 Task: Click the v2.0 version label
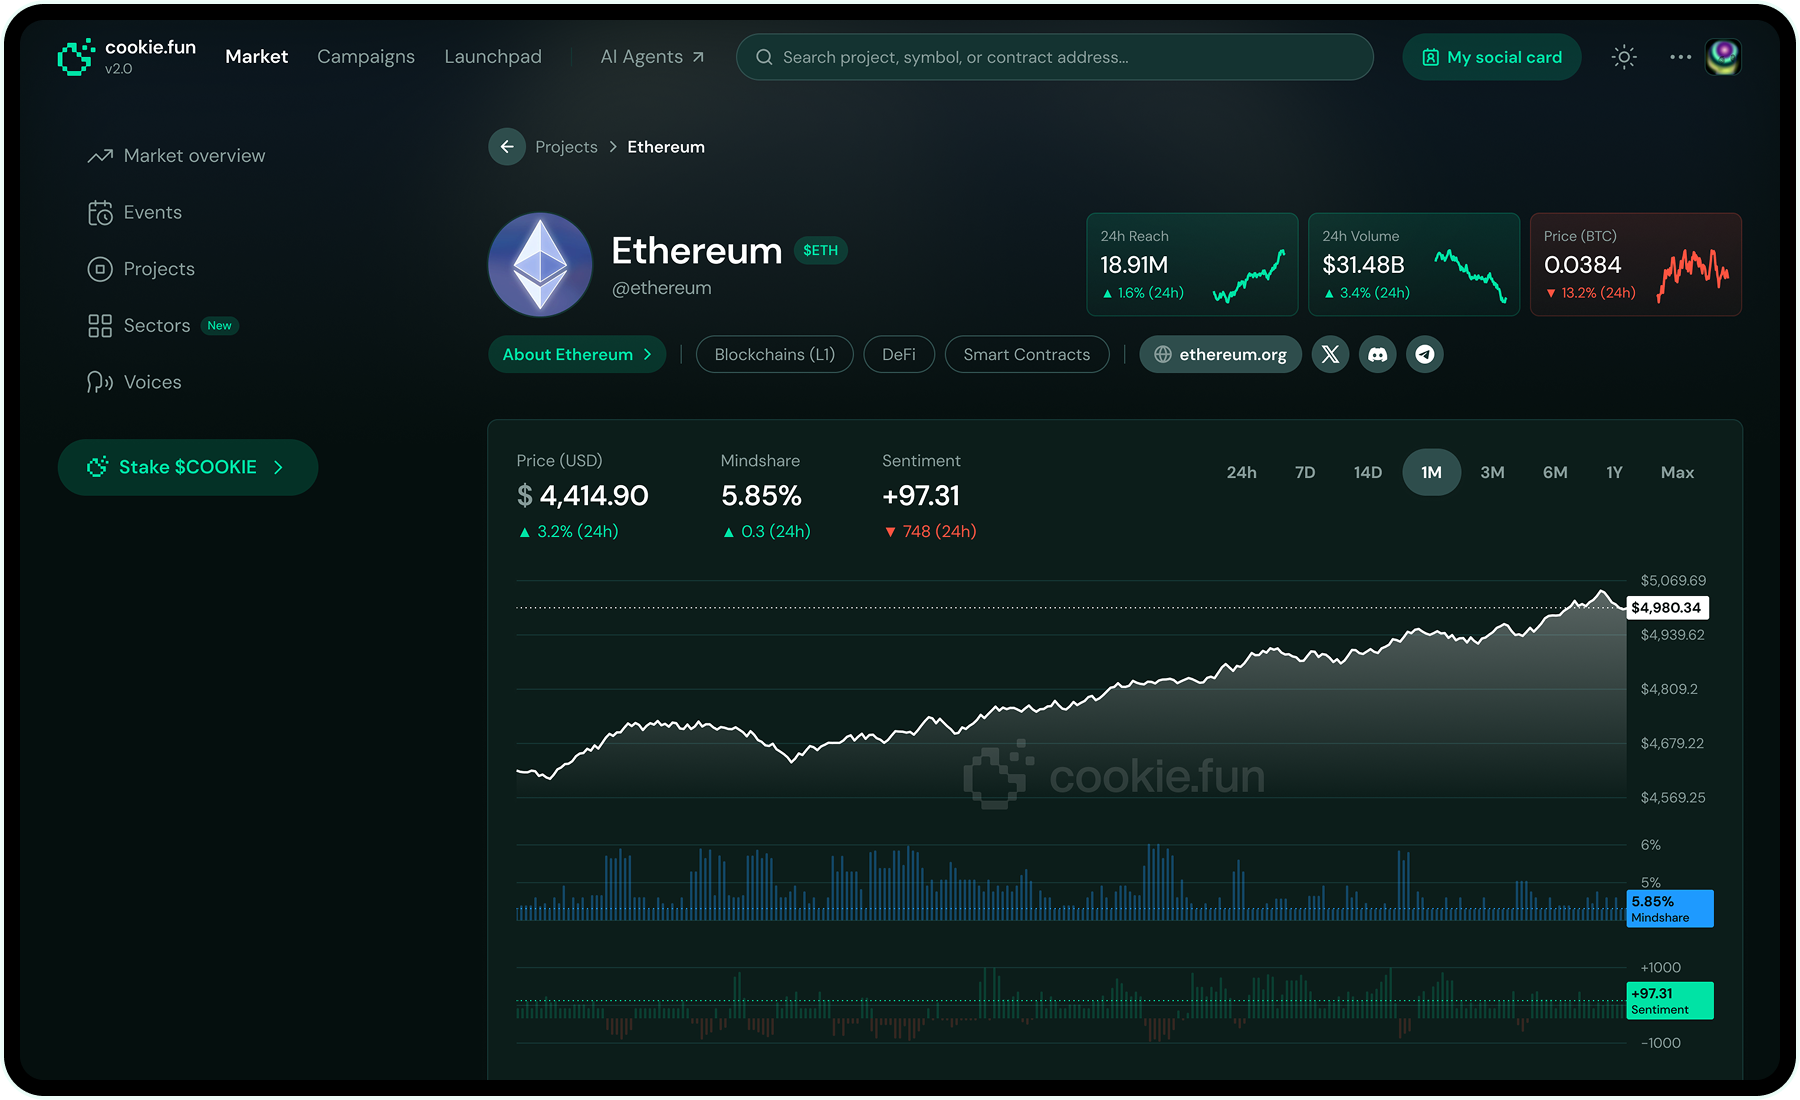coord(119,69)
